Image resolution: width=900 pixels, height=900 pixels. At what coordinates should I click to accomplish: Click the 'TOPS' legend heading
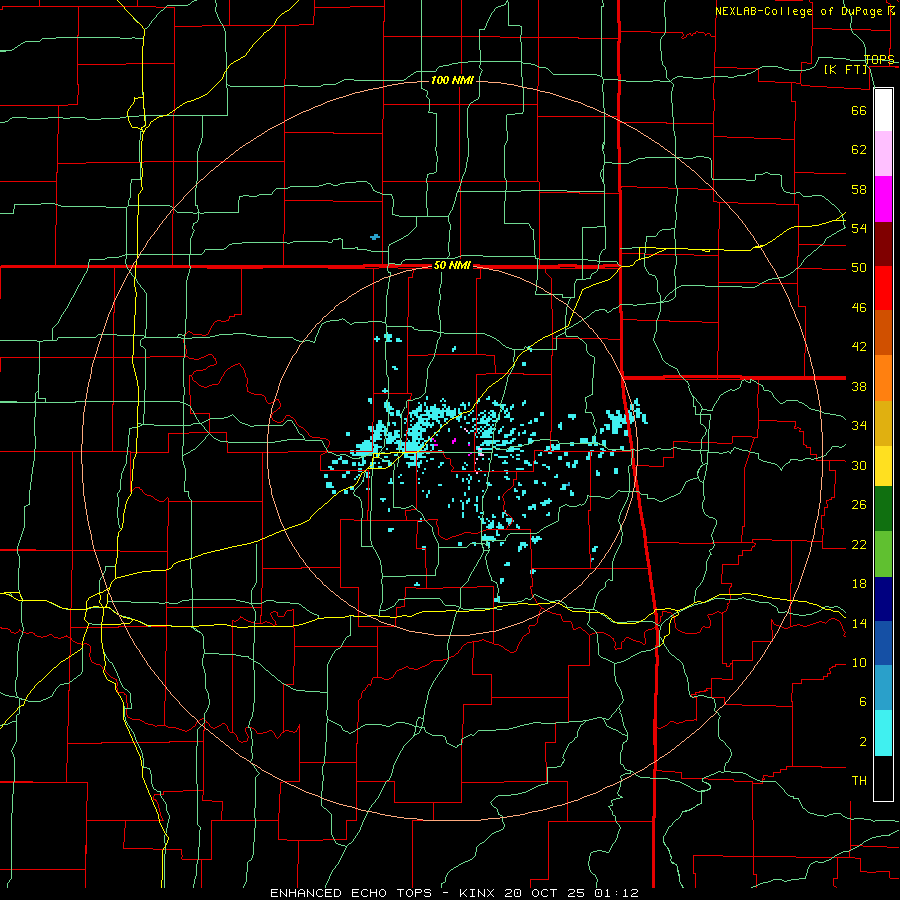[x=879, y=60]
